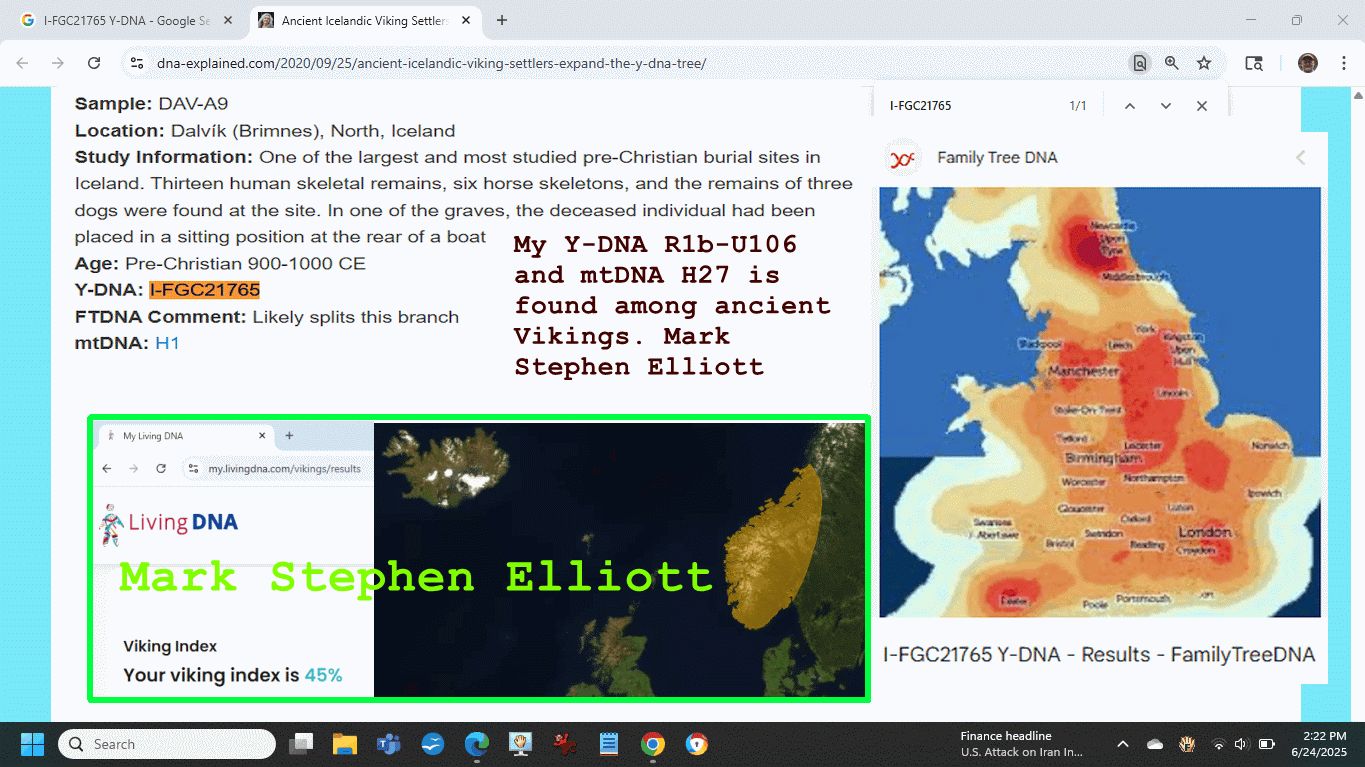This screenshot has height=767, width=1365.
Task: Bookmark this page with the star icon
Action: pyautogui.click(x=1204, y=63)
